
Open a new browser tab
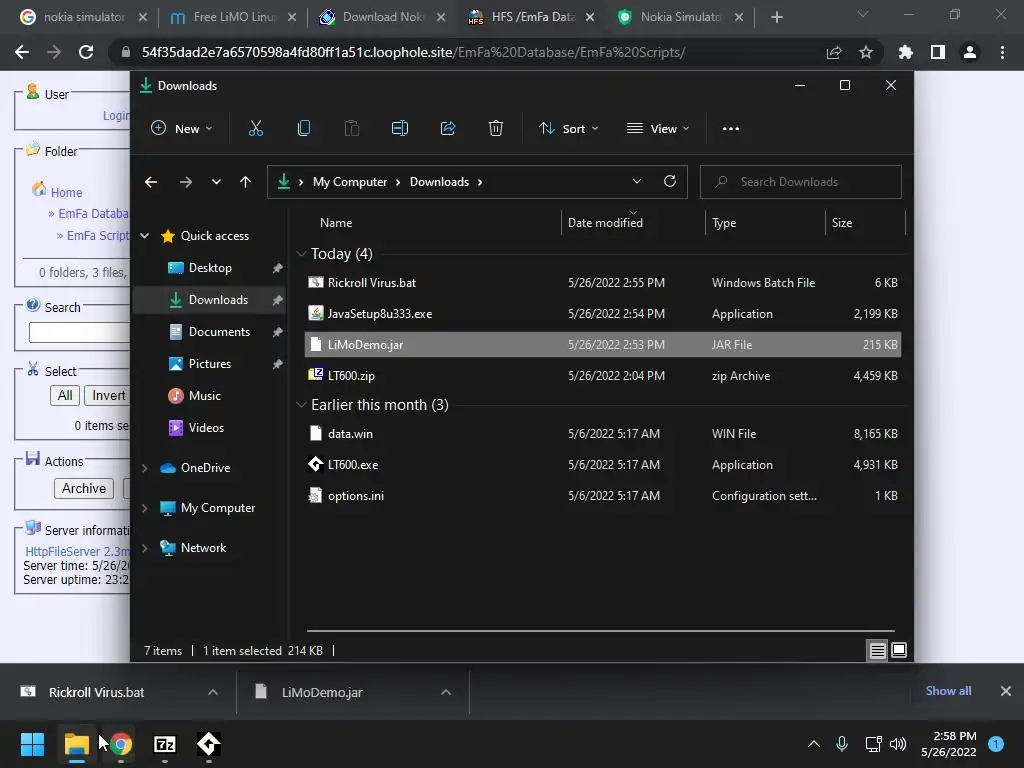pos(776,18)
